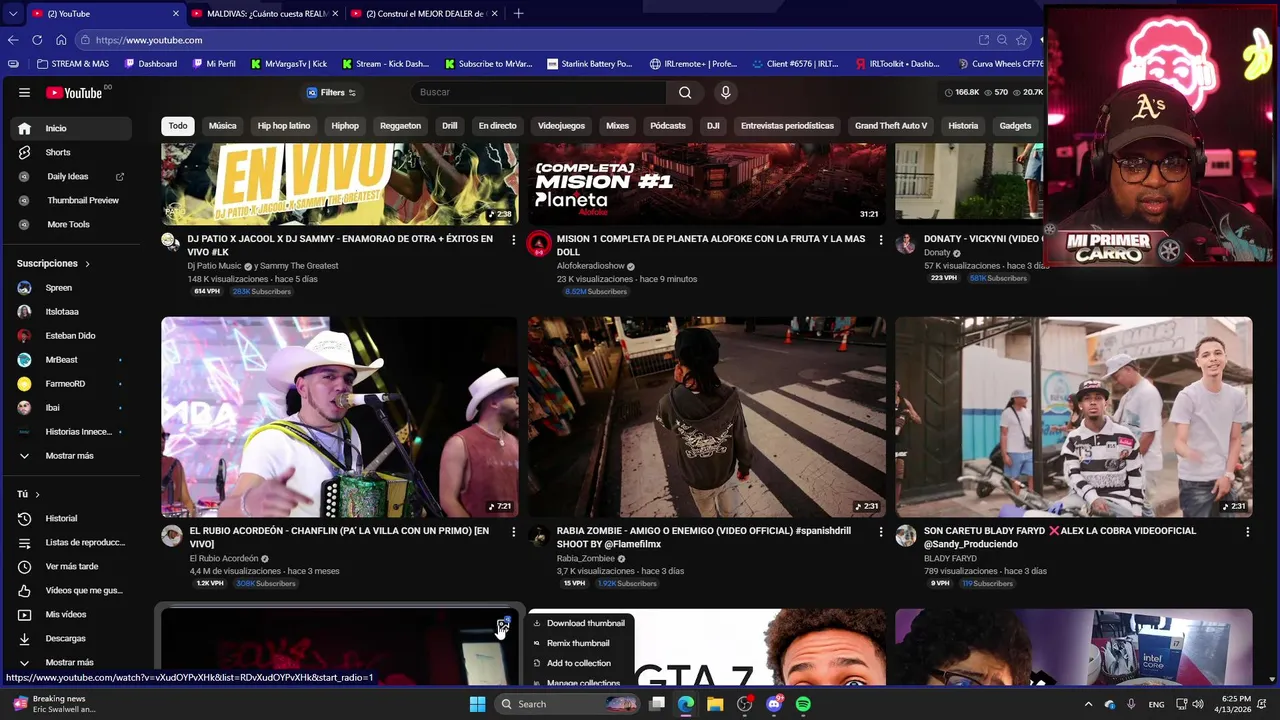Open options for El Rubio Acordeón video
Viewport: 1280px width, 720px height.
point(513,532)
